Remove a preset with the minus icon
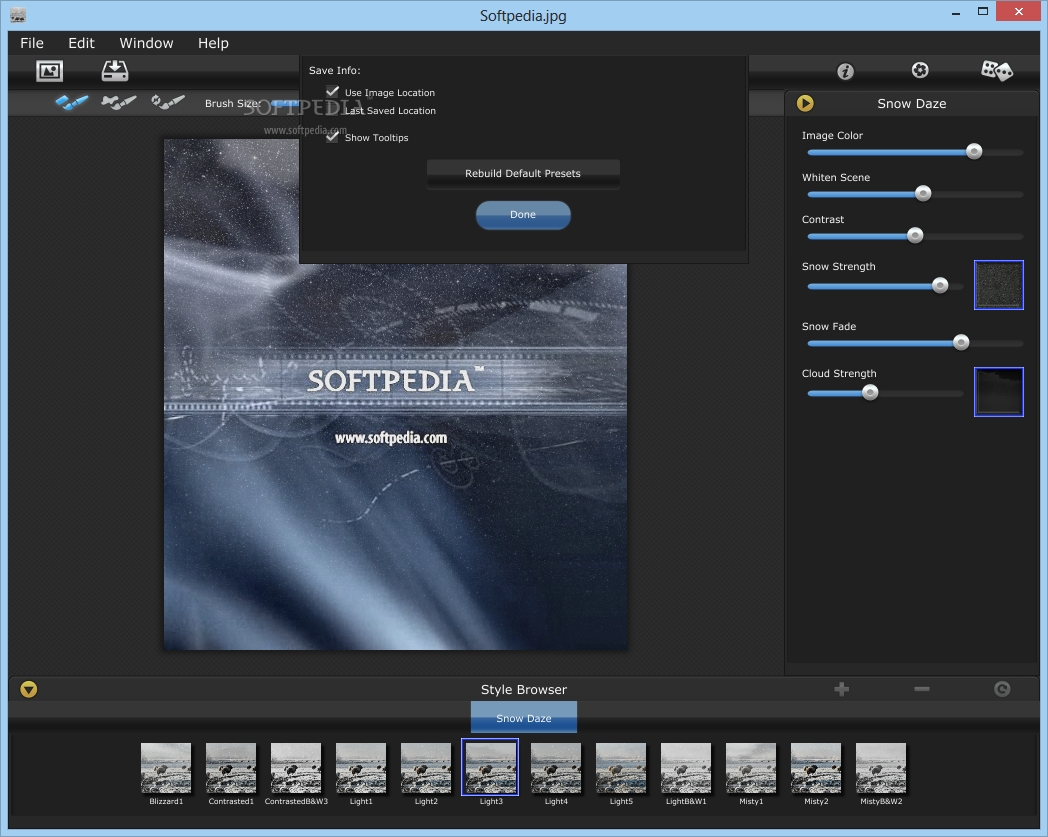 coord(922,689)
